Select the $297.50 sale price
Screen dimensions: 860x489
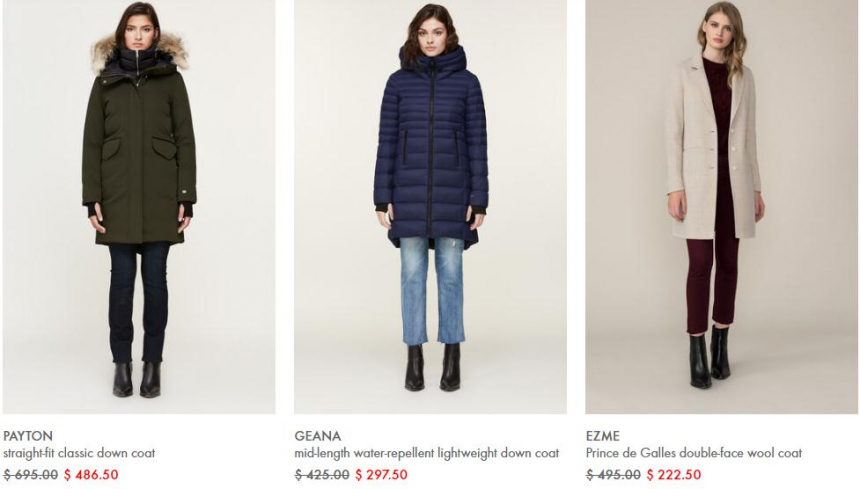click(381, 474)
